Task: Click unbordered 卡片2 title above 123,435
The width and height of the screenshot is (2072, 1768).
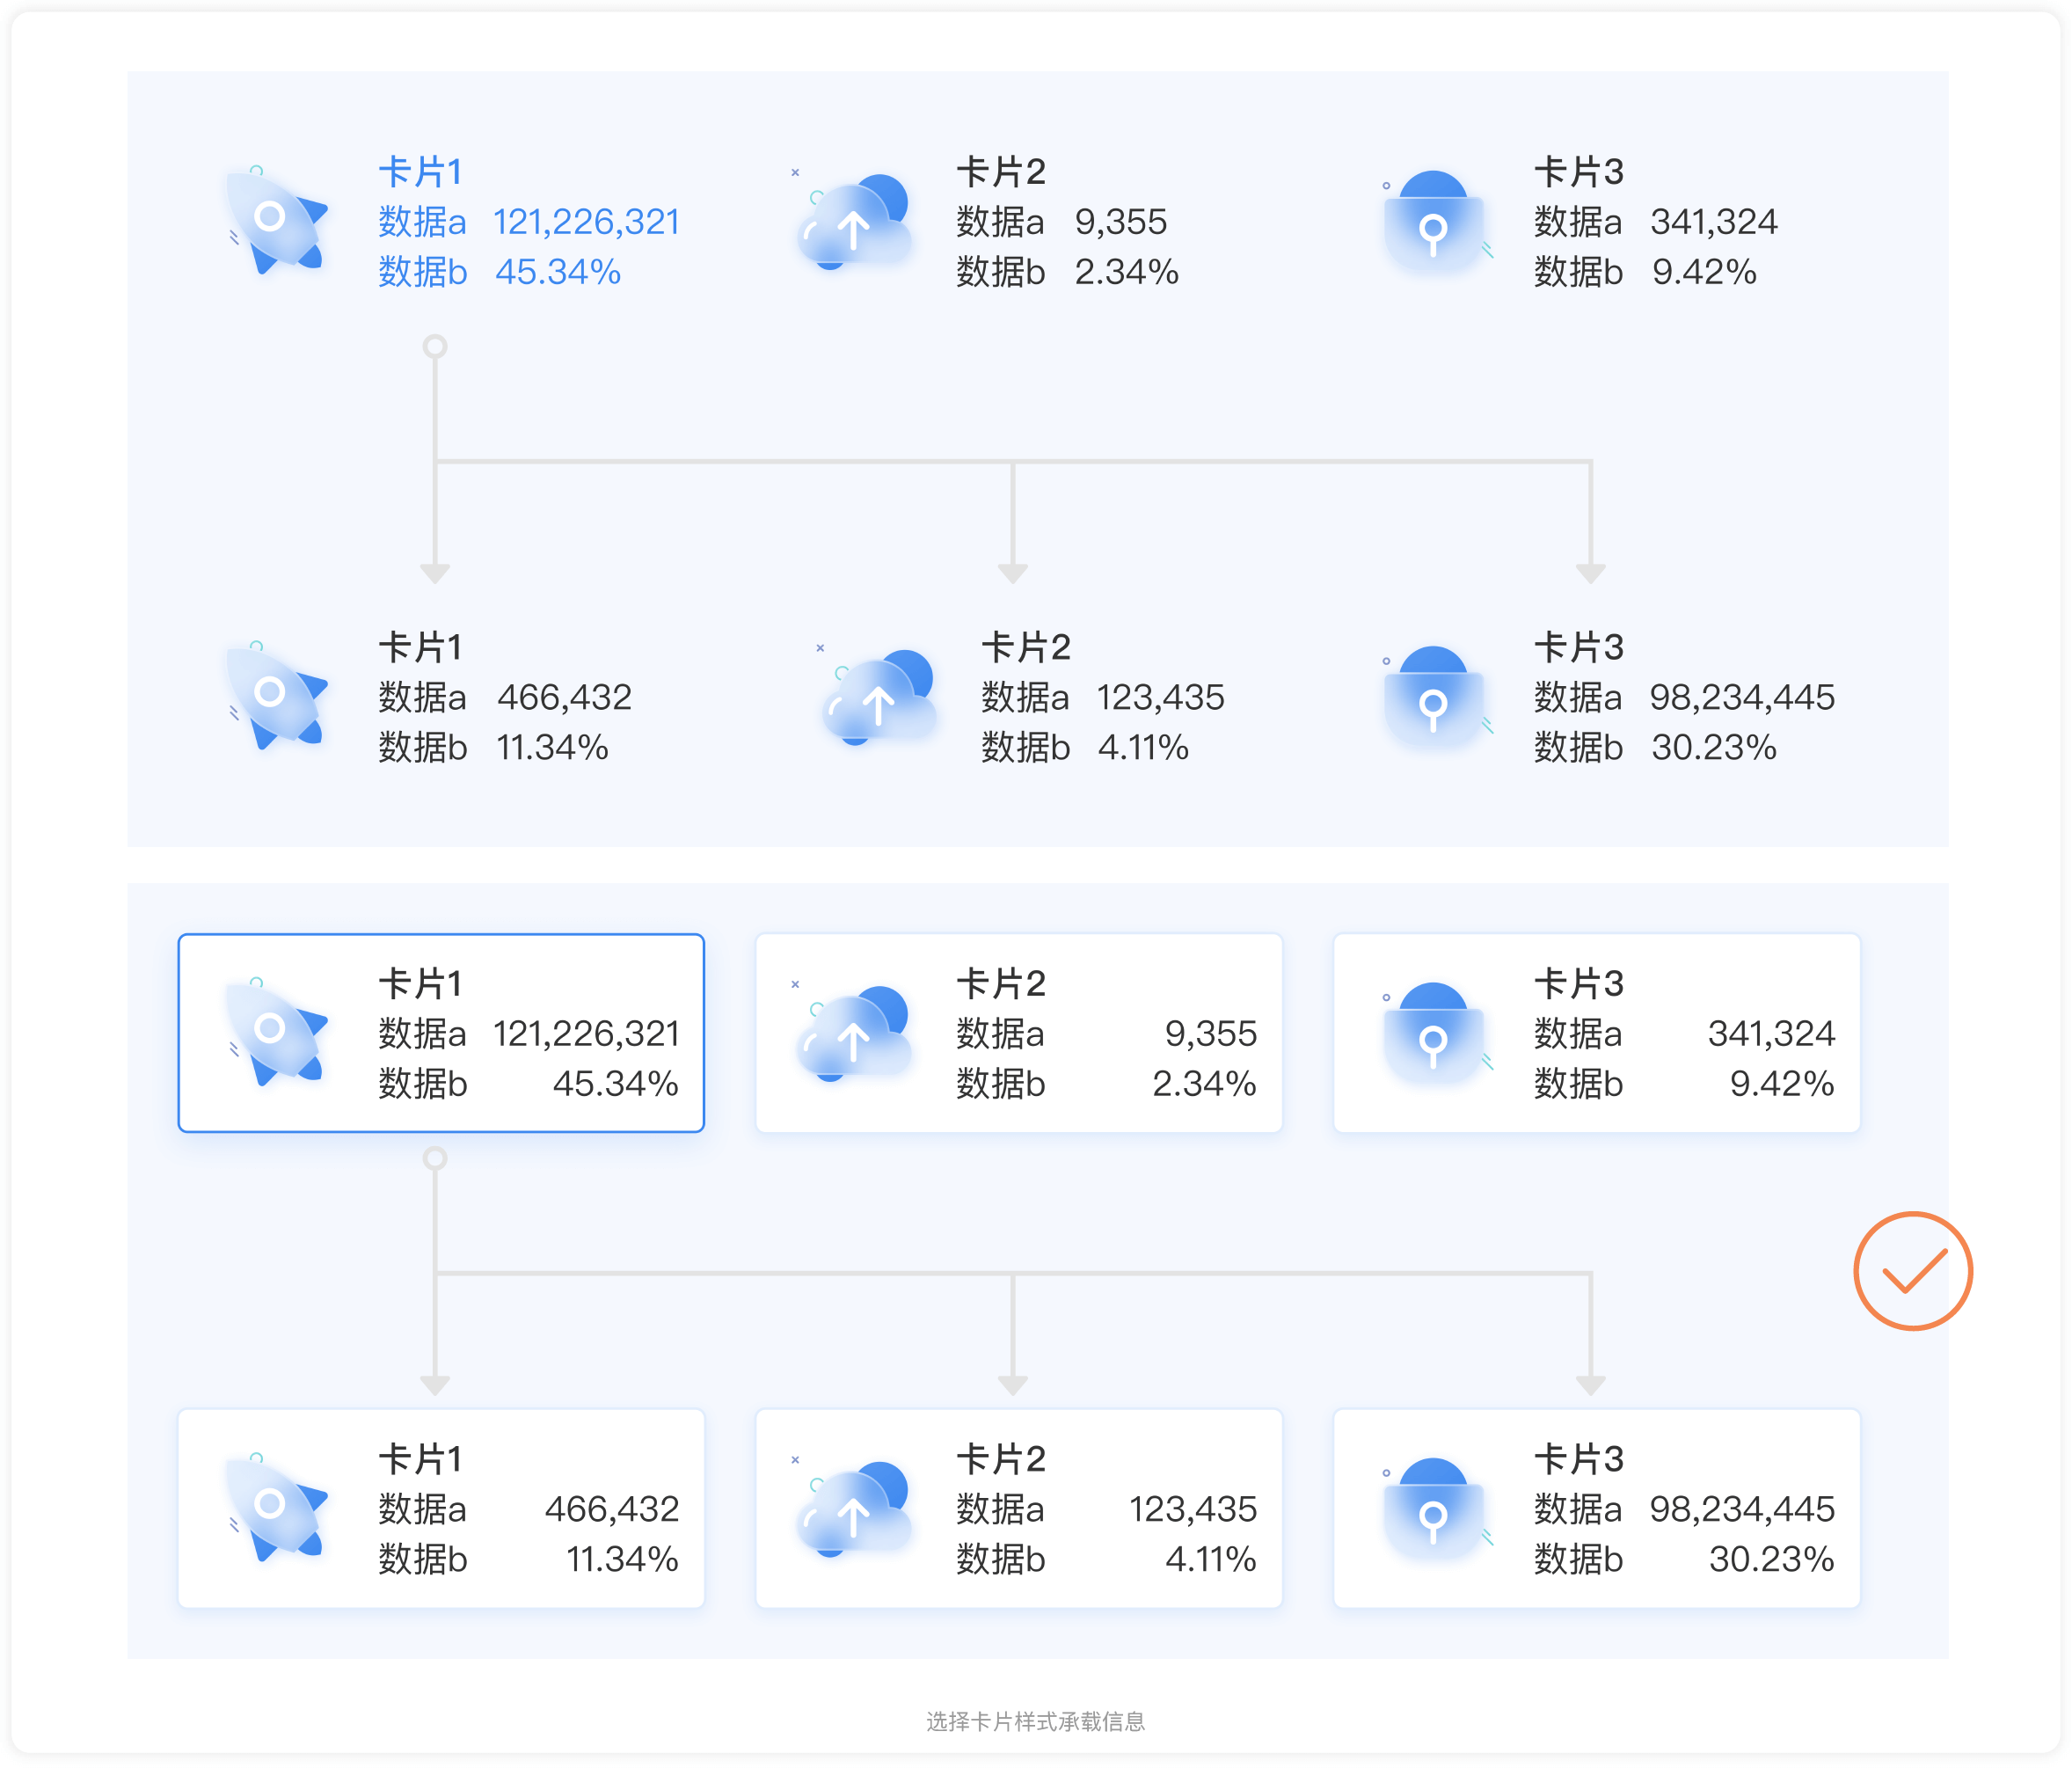Action: click(x=1025, y=647)
